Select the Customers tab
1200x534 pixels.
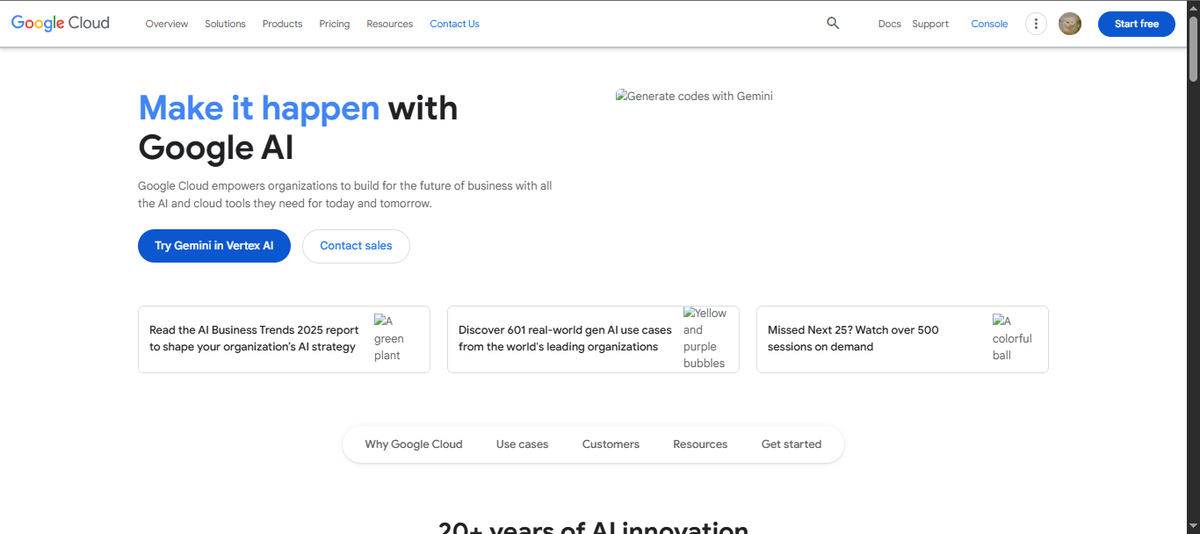[610, 444]
